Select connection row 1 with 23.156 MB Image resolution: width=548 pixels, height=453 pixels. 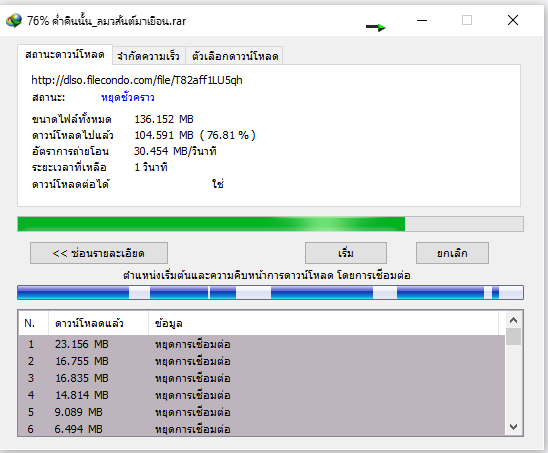pyautogui.click(x=262, y=344)
